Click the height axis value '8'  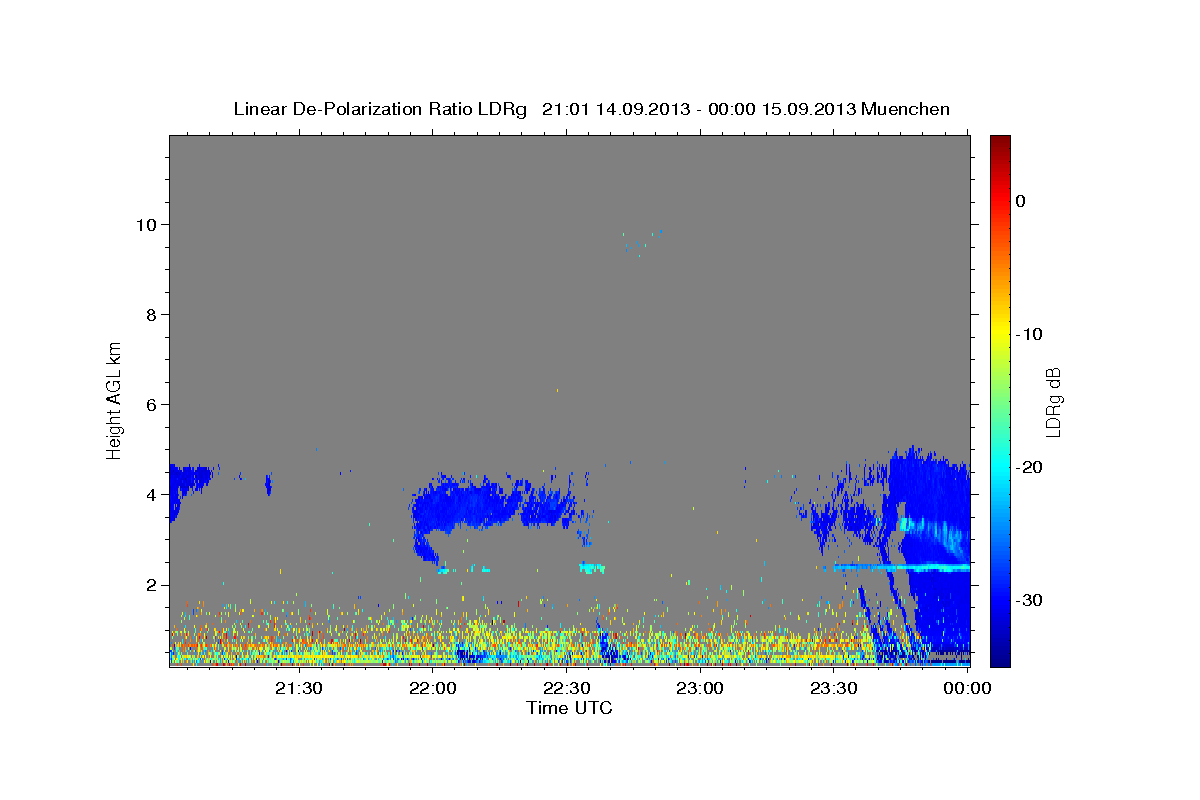pos(150,314)
